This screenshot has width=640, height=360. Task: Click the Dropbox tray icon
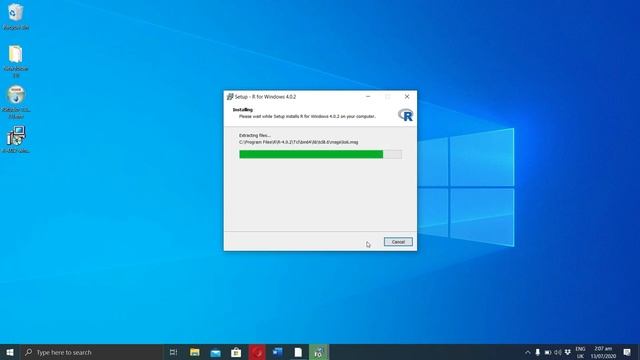[568, 352]
